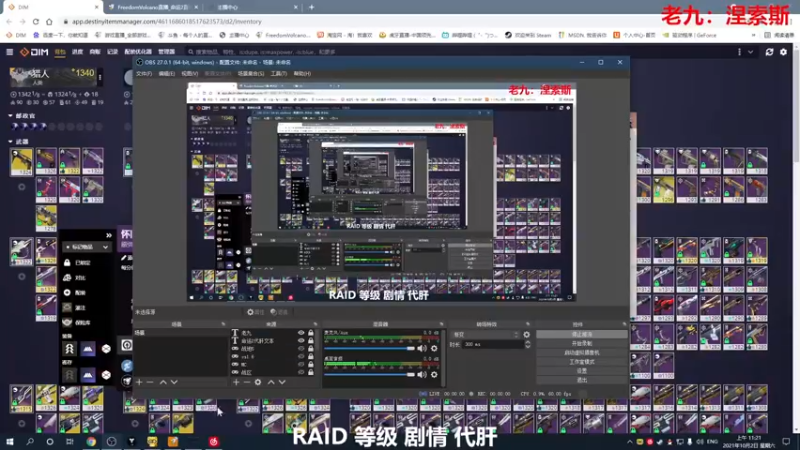Screen dimensions: 800x450
Task: Select the 老九 source row in OBS
Action: coord(273,333)
